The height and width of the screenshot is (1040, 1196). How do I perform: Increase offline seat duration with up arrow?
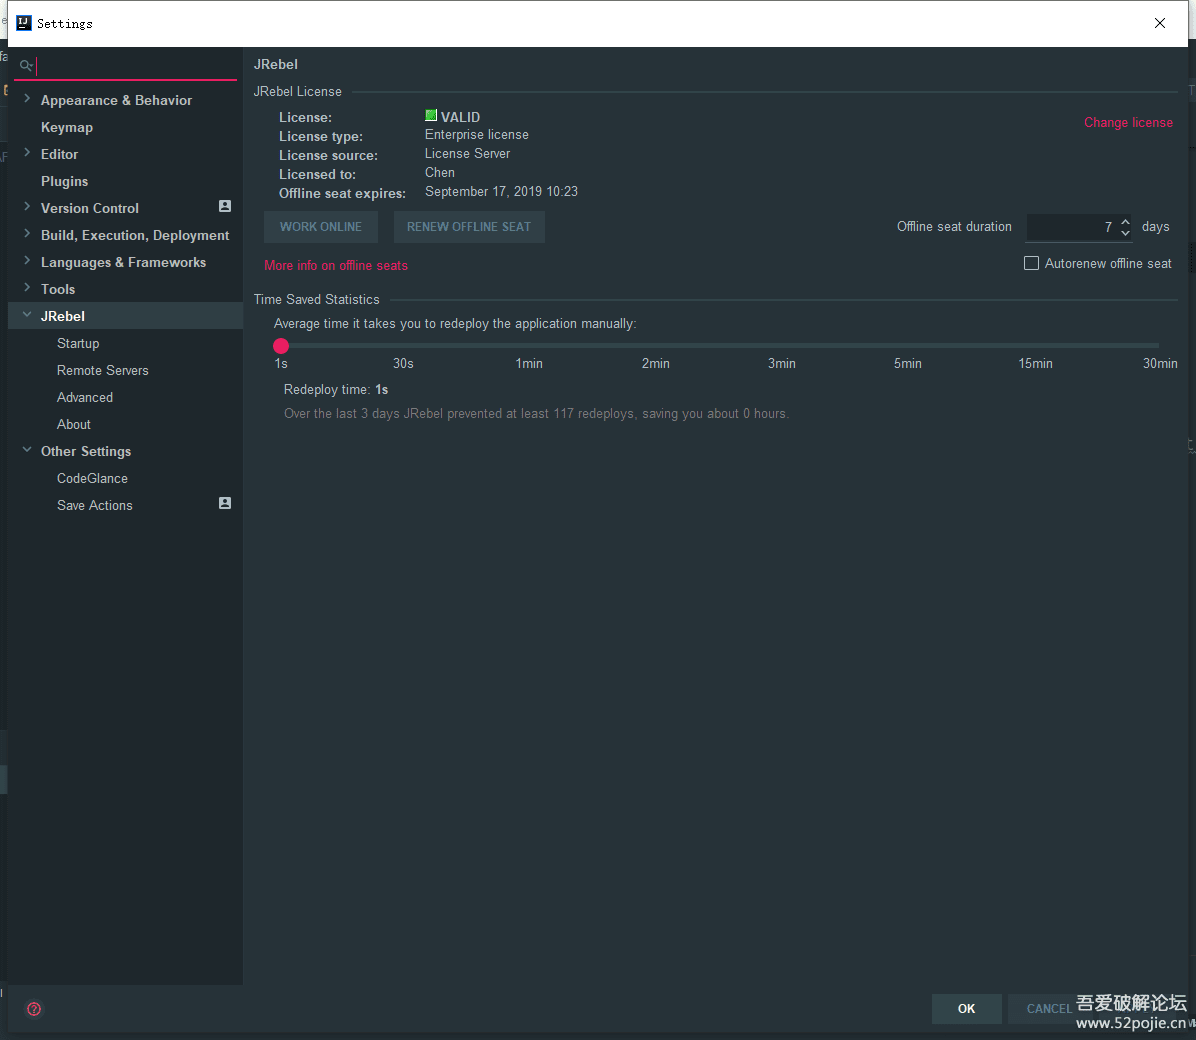pos(1125,222)
